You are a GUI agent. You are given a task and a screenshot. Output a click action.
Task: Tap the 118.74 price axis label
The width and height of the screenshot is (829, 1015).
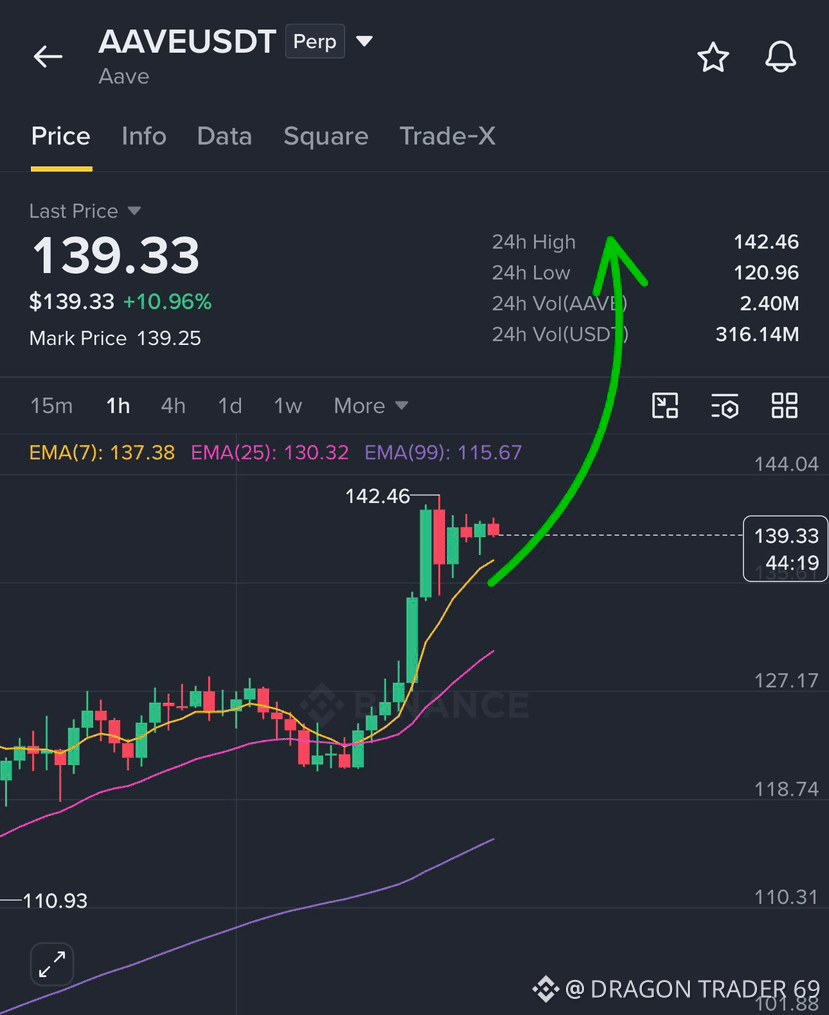click(x=786, y=789)
